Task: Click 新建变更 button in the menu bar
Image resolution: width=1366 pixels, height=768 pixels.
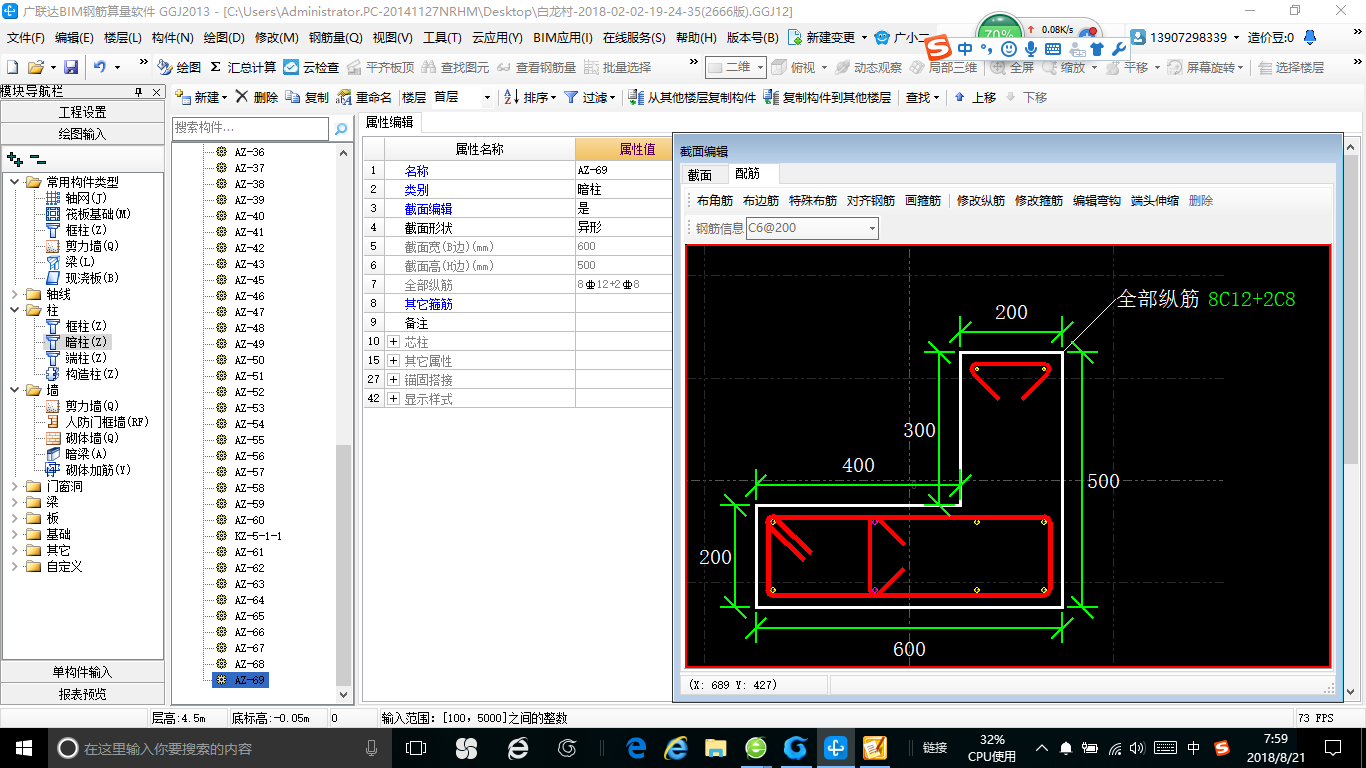Action: 828,38
